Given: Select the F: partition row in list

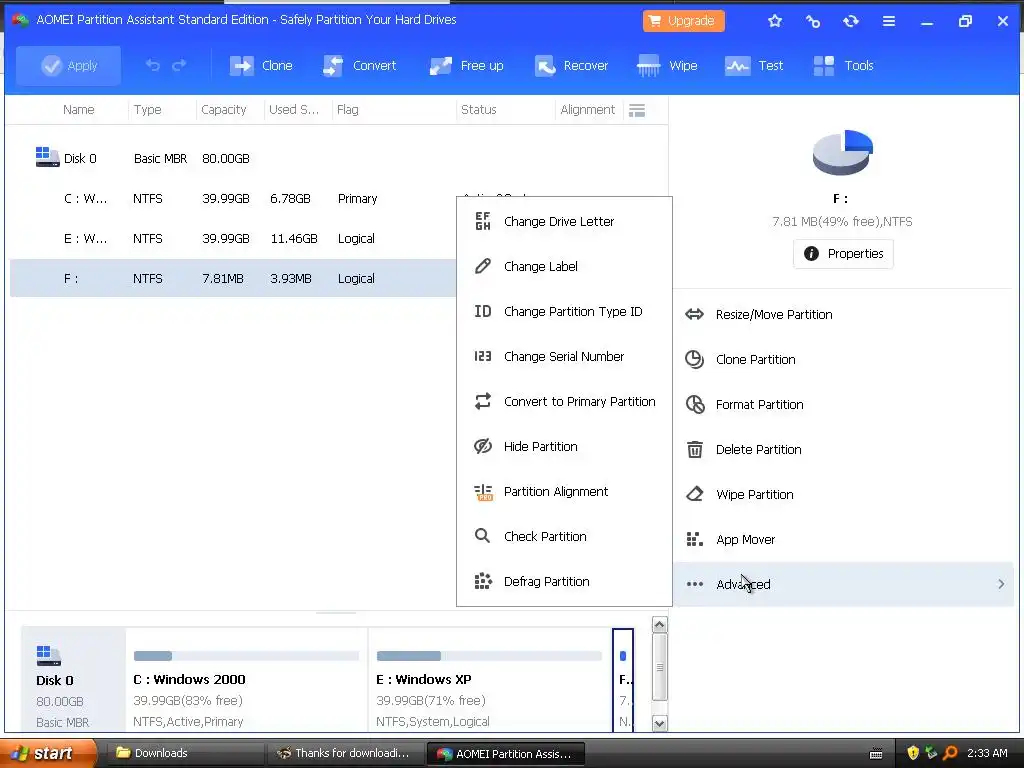Looking at the screenshot, I should [232, 278].
